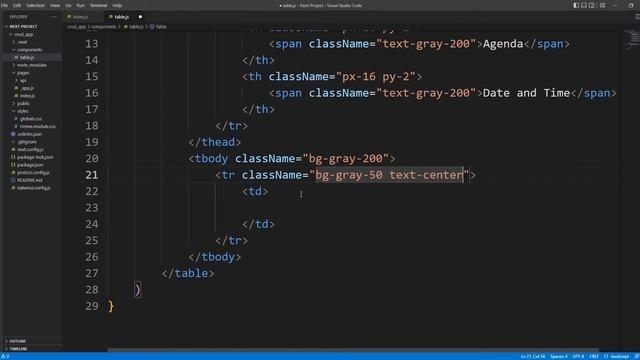Toggle the secondary sidebar layout icon
The height and width of the screenshot is (360, 640).
click(591, 5)
